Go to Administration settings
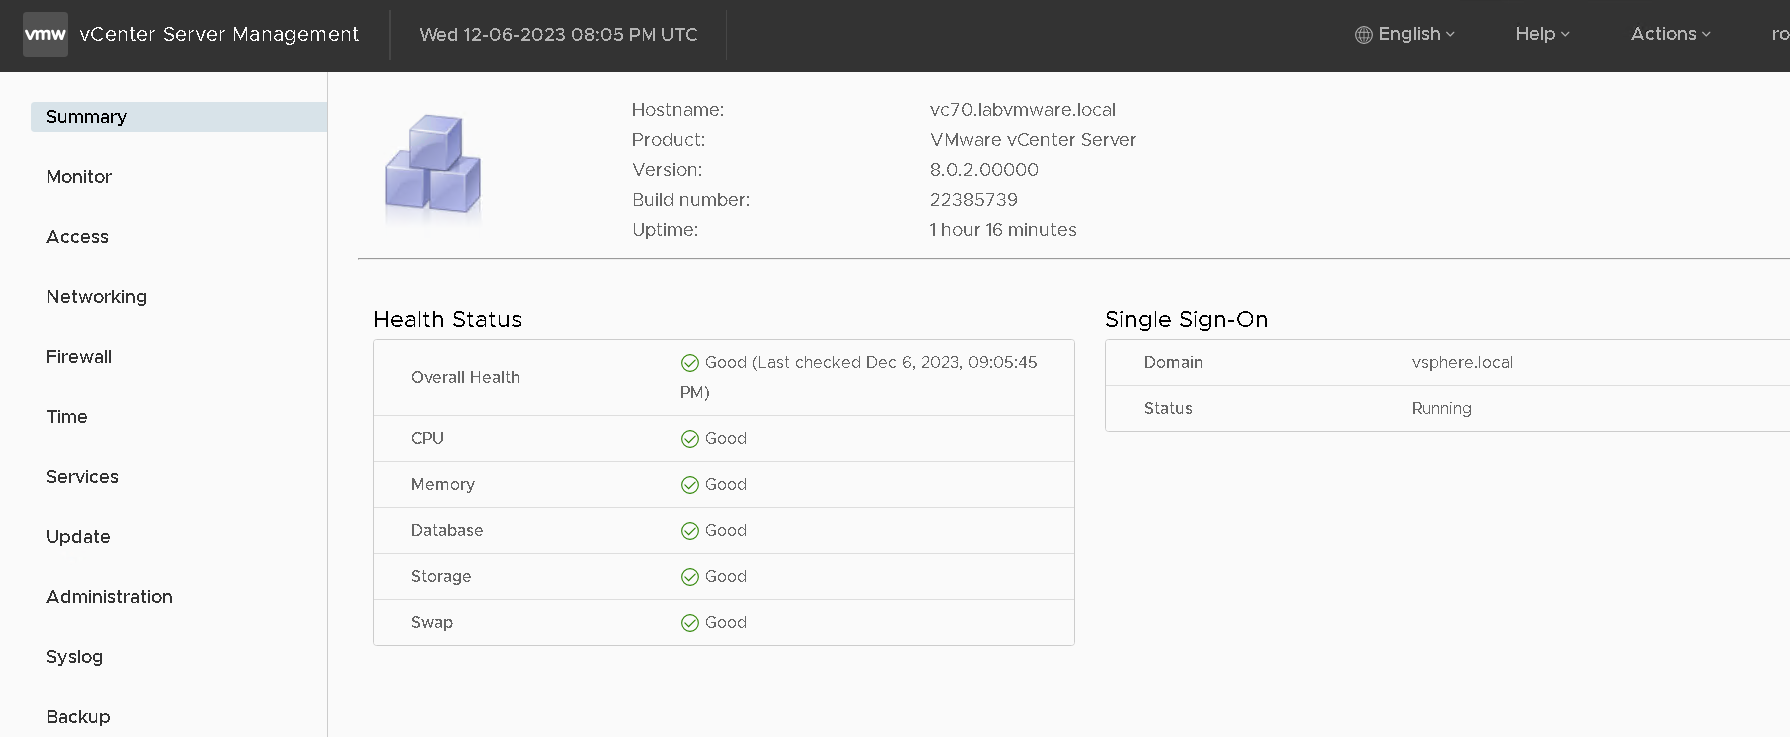Screen dimensions: 1790x737 [109, 597]
